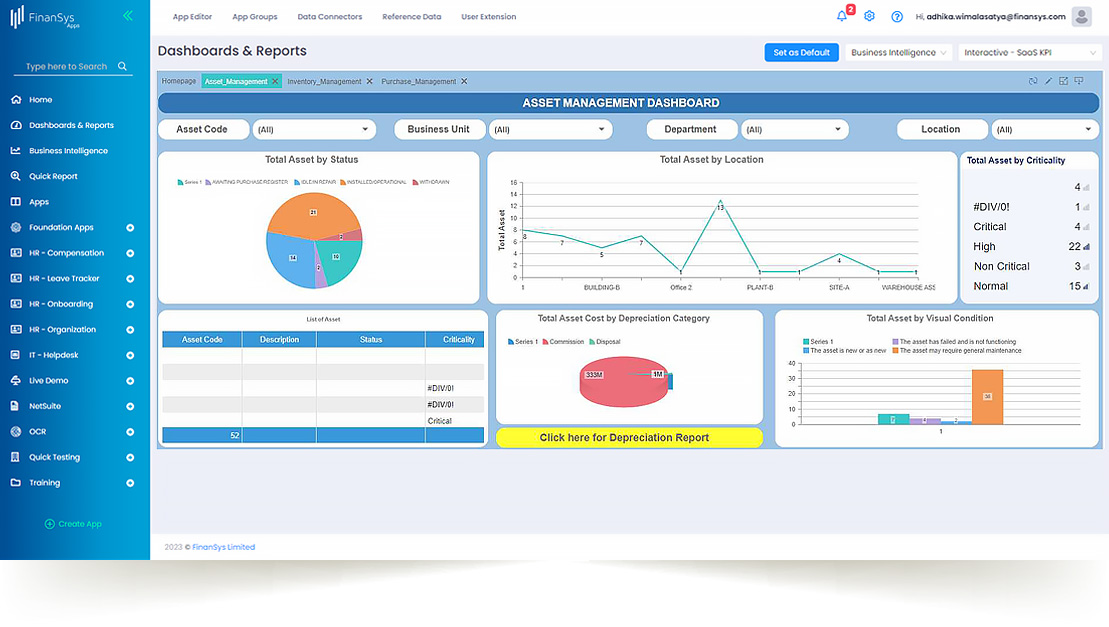Collapse the sidebar with the double chevron
Image resolution: width=1109 pixels, height=627 pixels.
(127, 16)
